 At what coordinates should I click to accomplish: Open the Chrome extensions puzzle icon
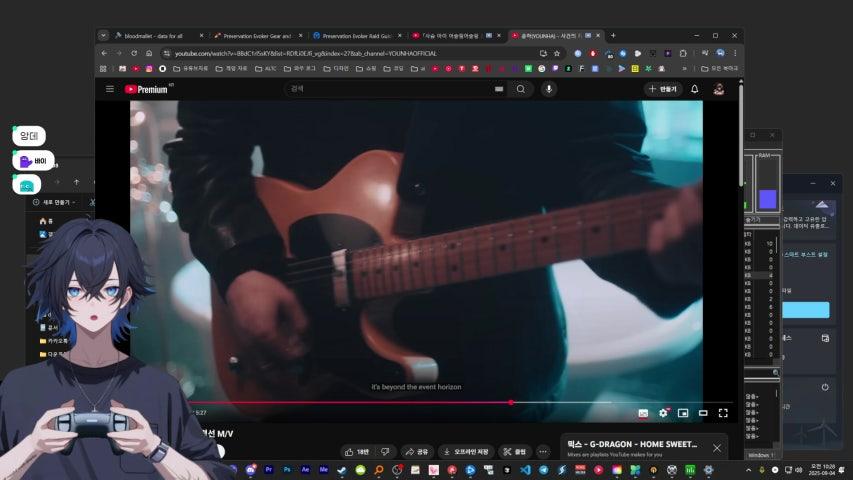click(683, 53)
